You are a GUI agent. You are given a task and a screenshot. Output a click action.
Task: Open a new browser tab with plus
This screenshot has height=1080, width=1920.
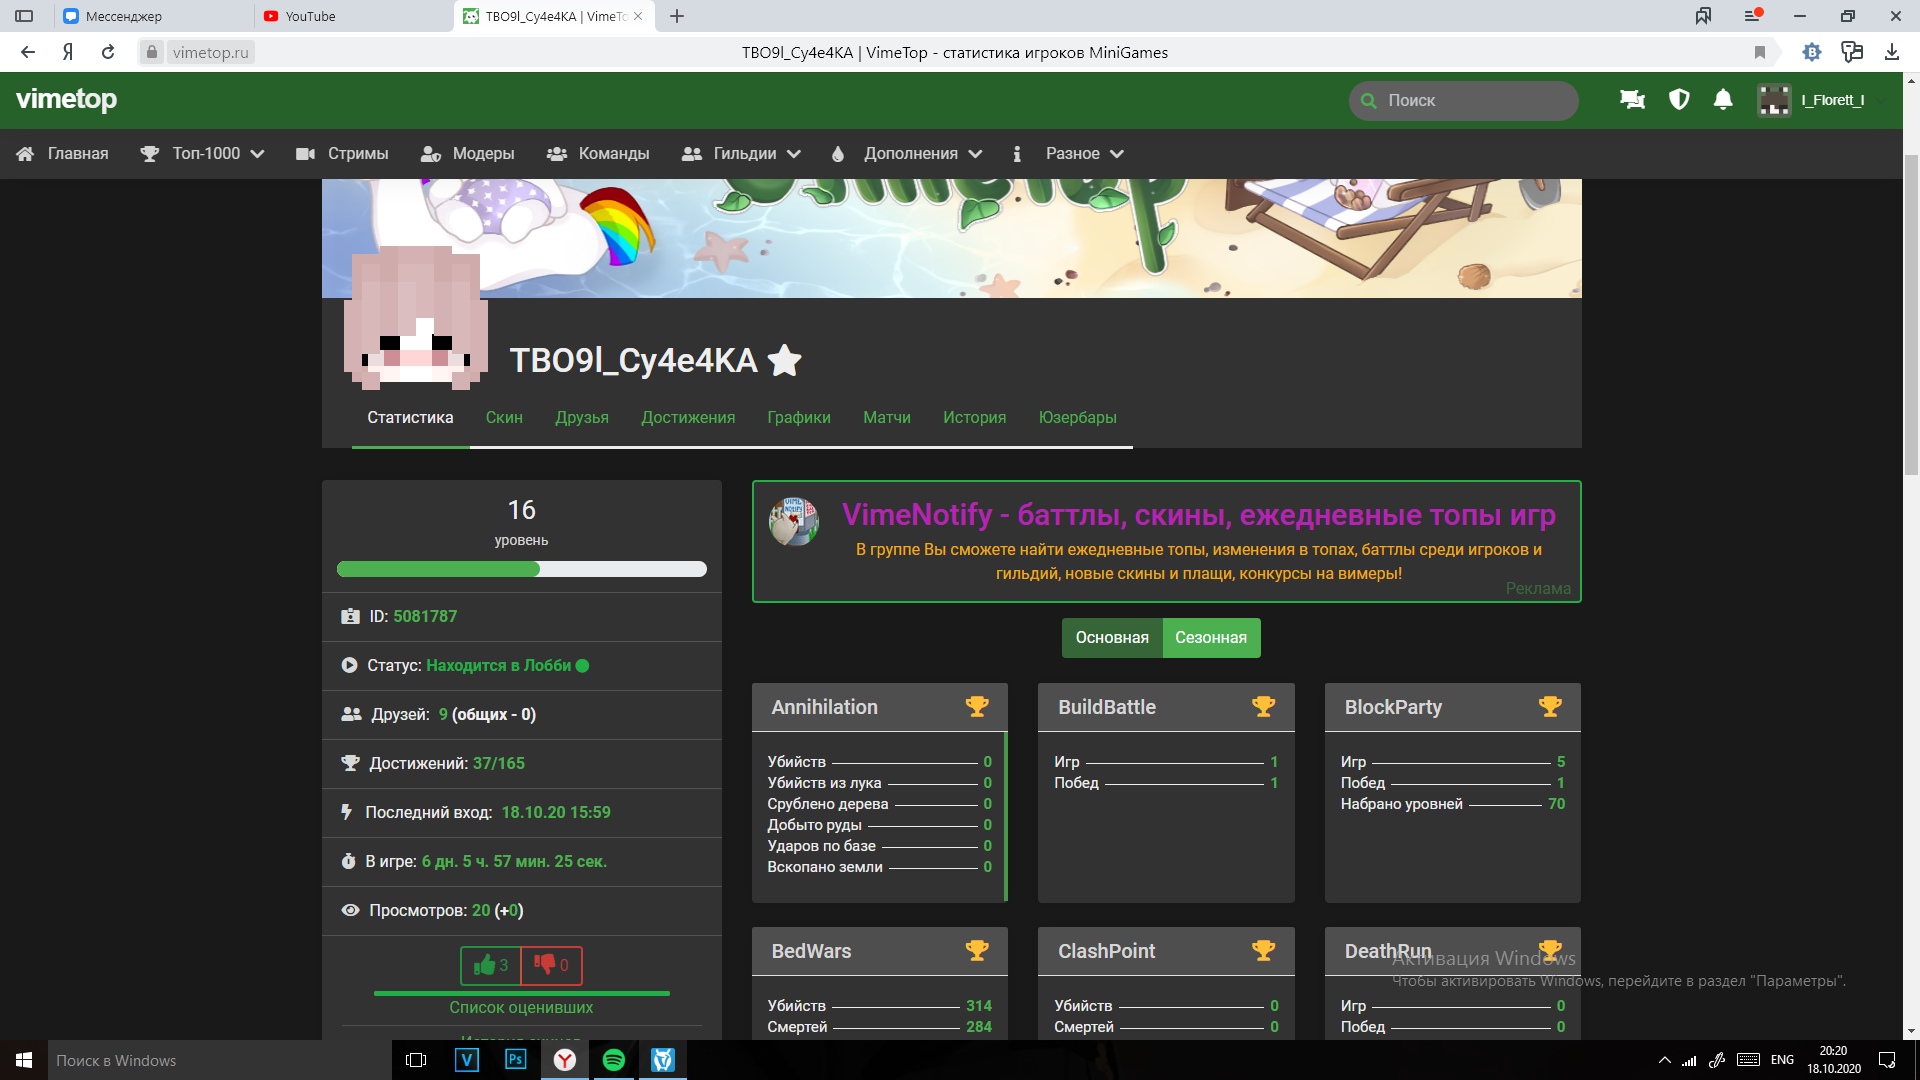tap(677, 16)
